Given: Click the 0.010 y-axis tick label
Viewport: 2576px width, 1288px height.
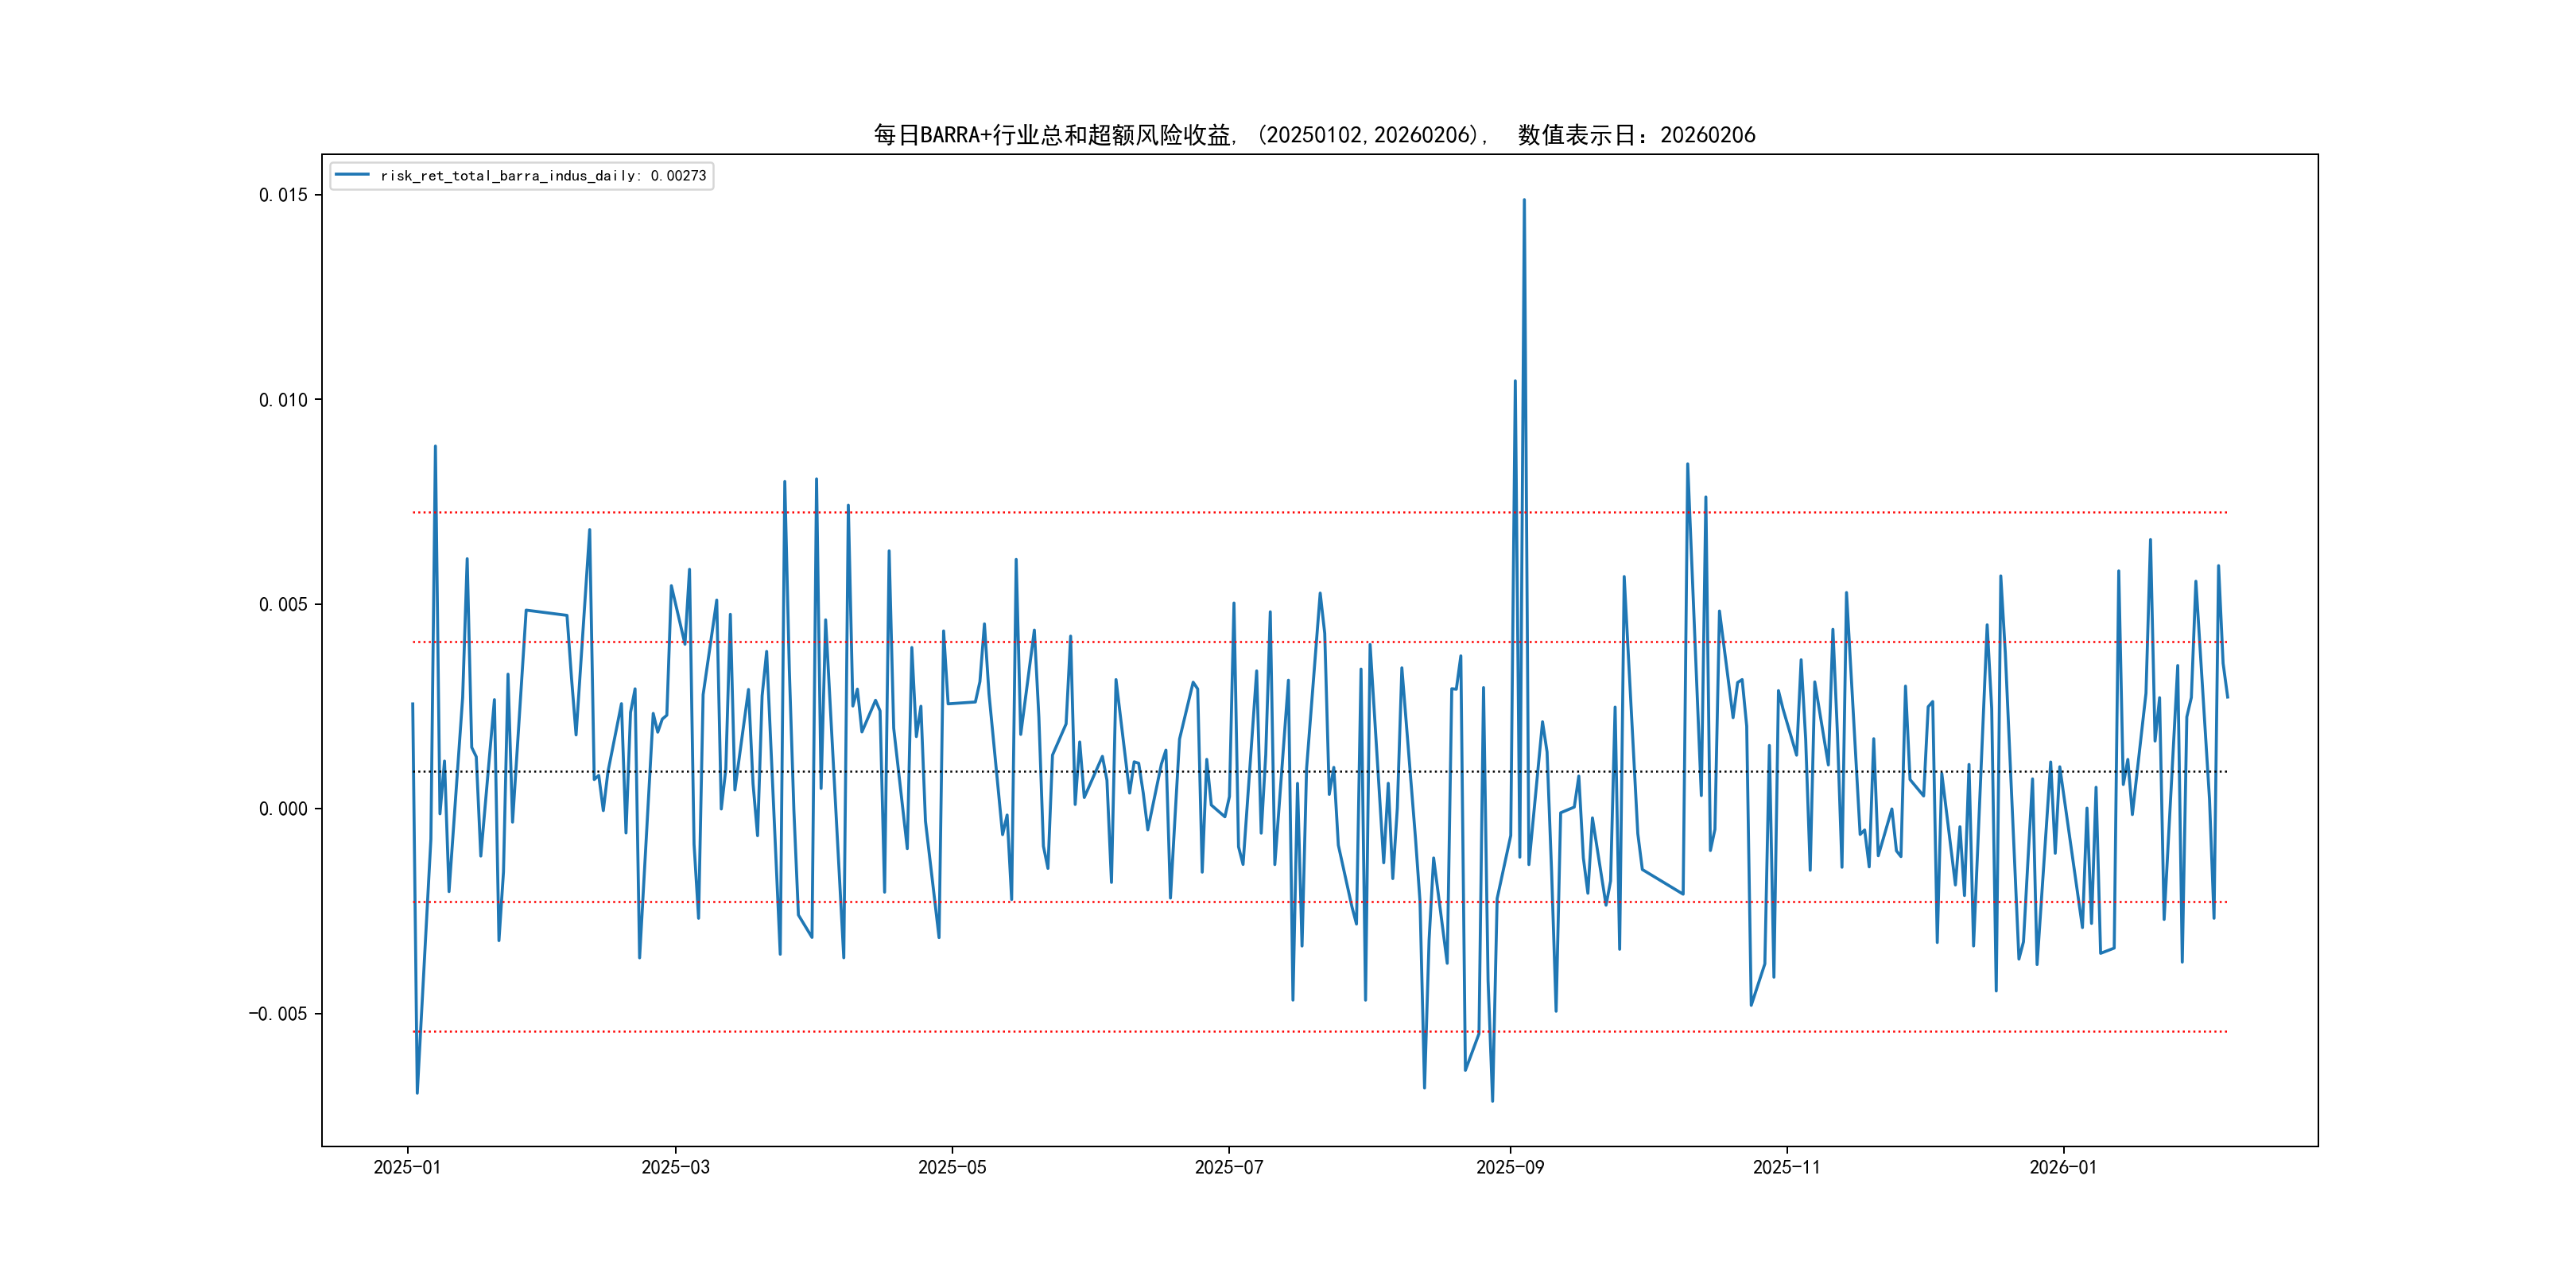Looking at the screenshot, I should pos(283,400).
